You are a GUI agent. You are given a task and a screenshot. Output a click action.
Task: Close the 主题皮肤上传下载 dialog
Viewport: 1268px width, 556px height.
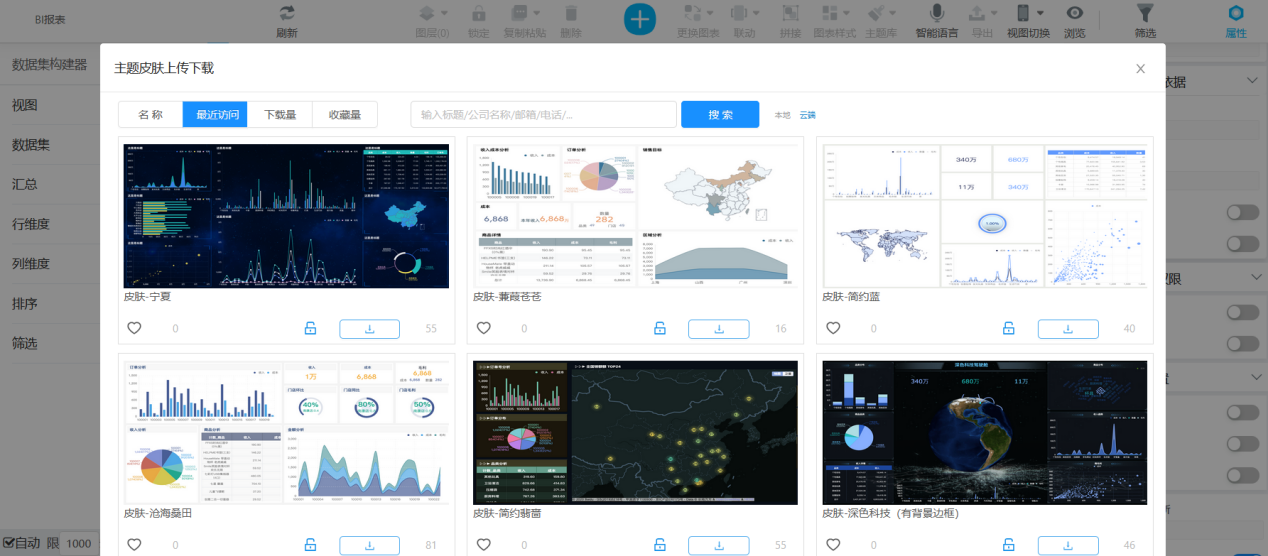[x=1140, y=69]
